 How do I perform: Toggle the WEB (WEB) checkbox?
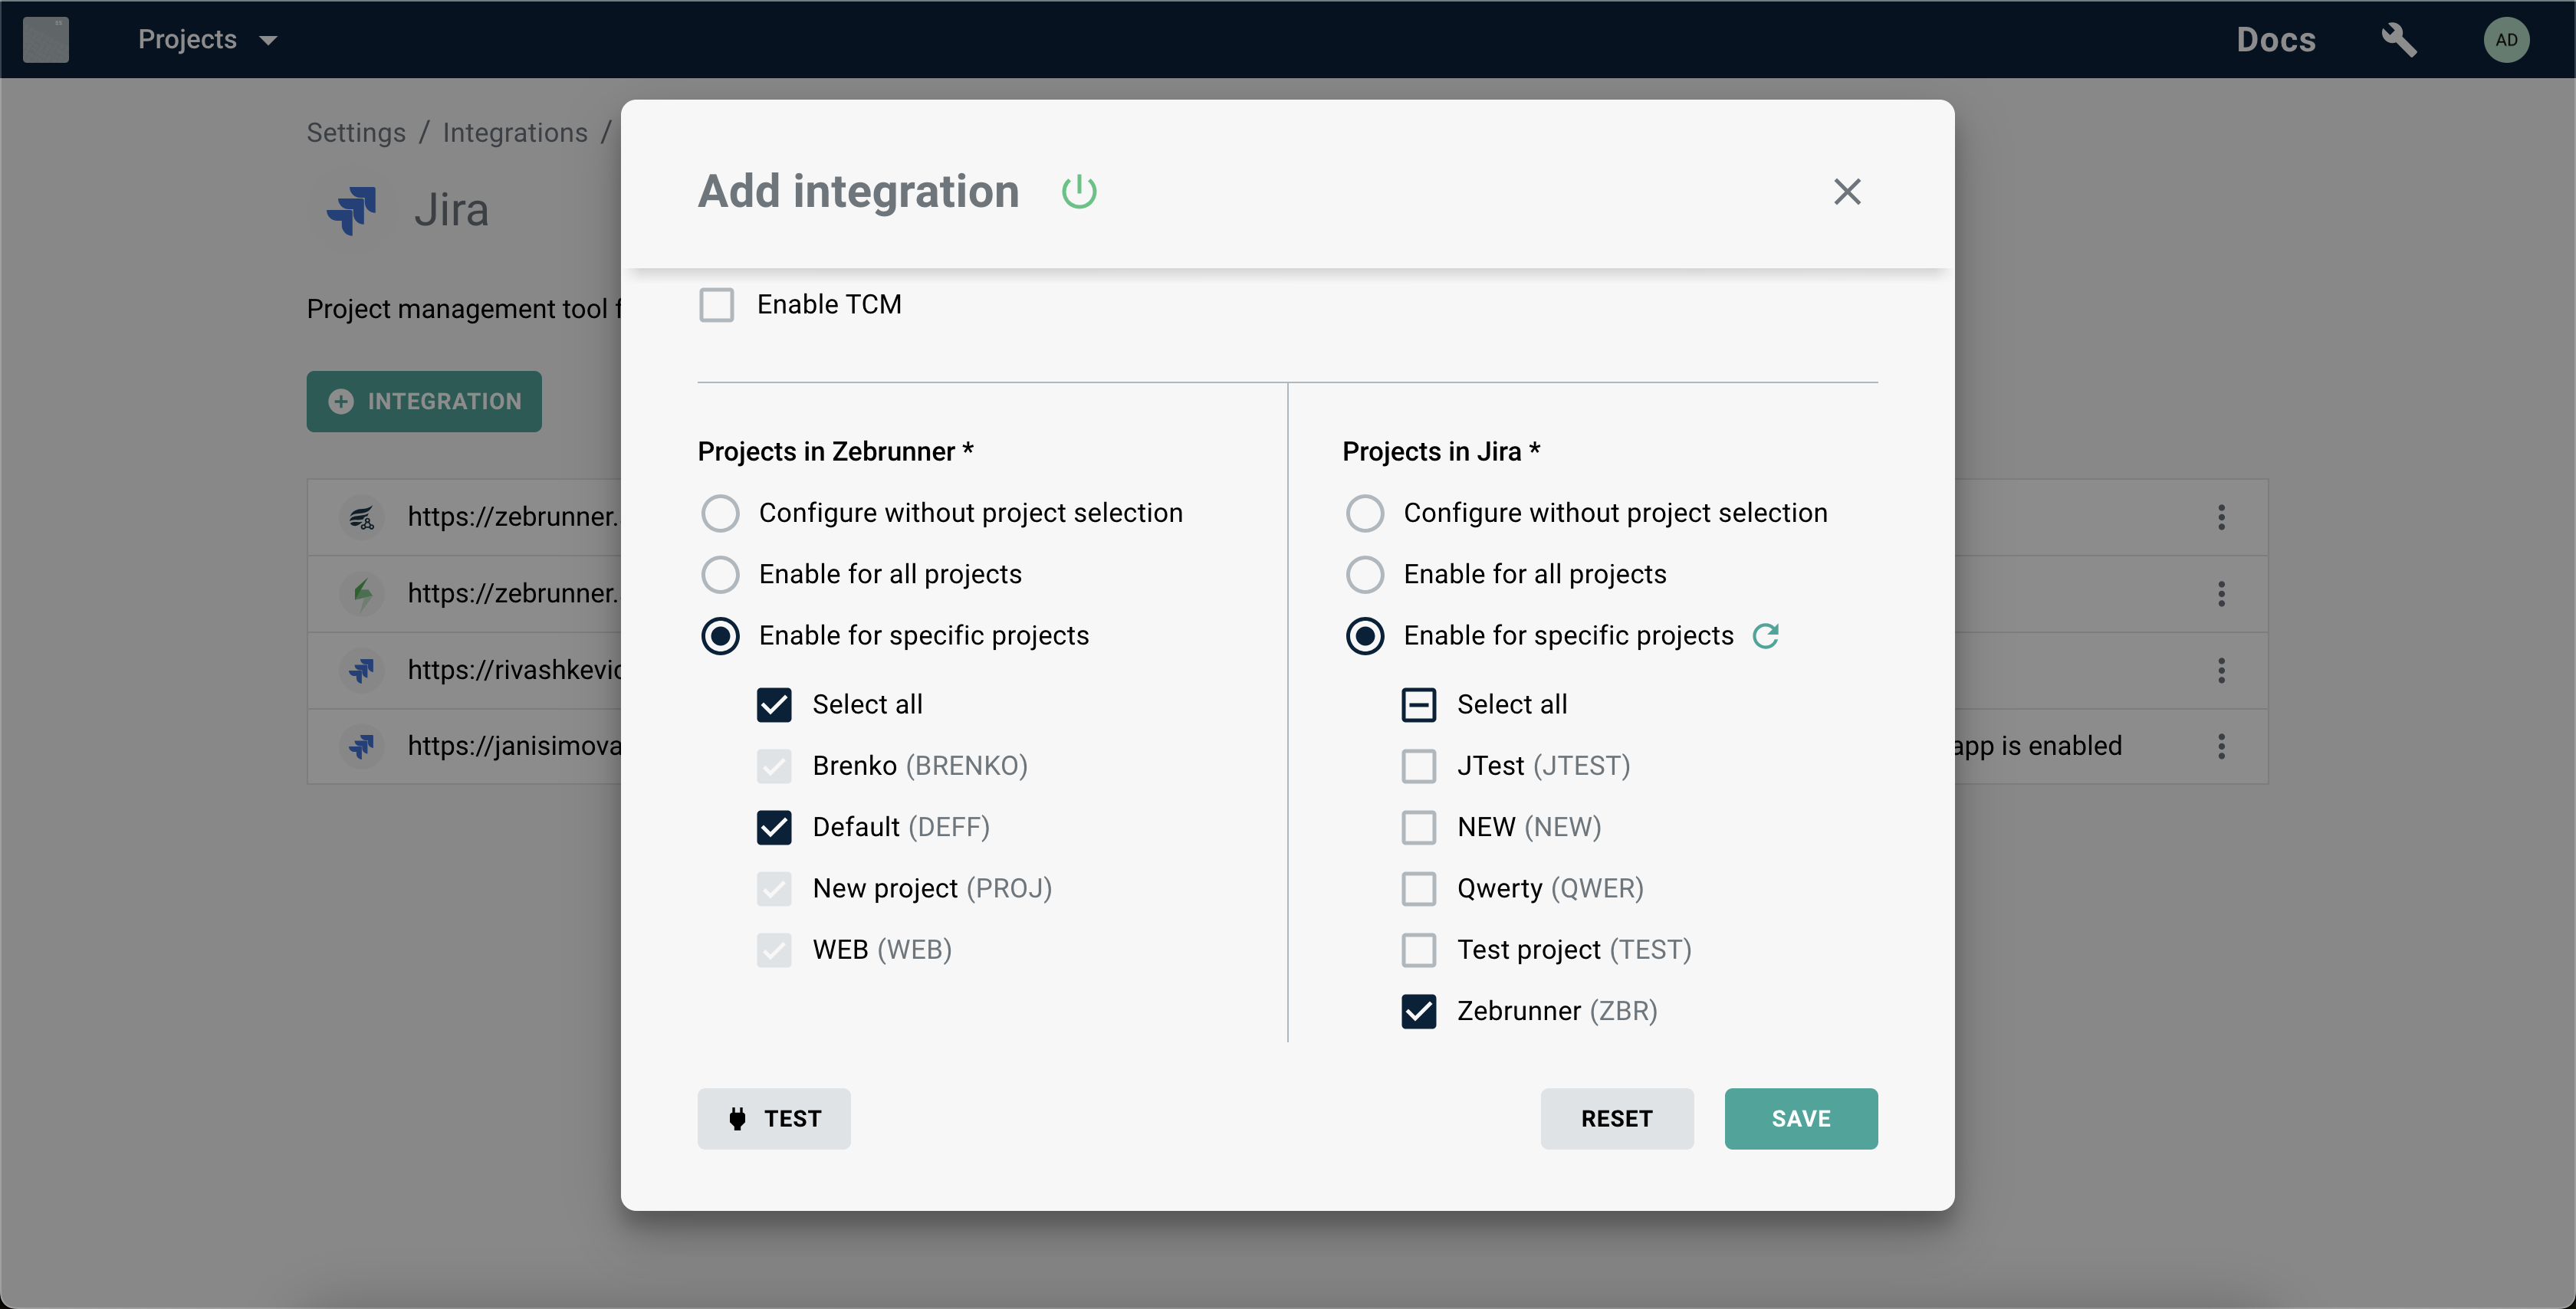[774, 949]
